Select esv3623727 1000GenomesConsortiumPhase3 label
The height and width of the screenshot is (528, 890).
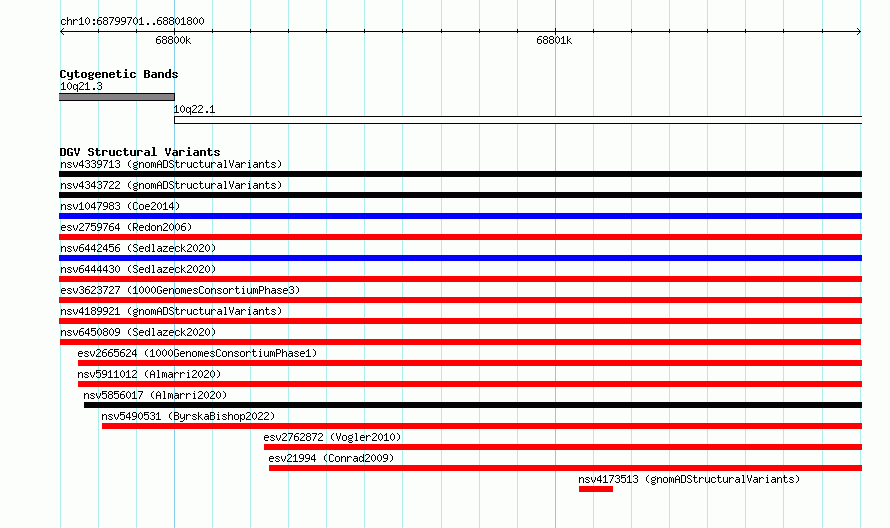(x=180, y=290)
